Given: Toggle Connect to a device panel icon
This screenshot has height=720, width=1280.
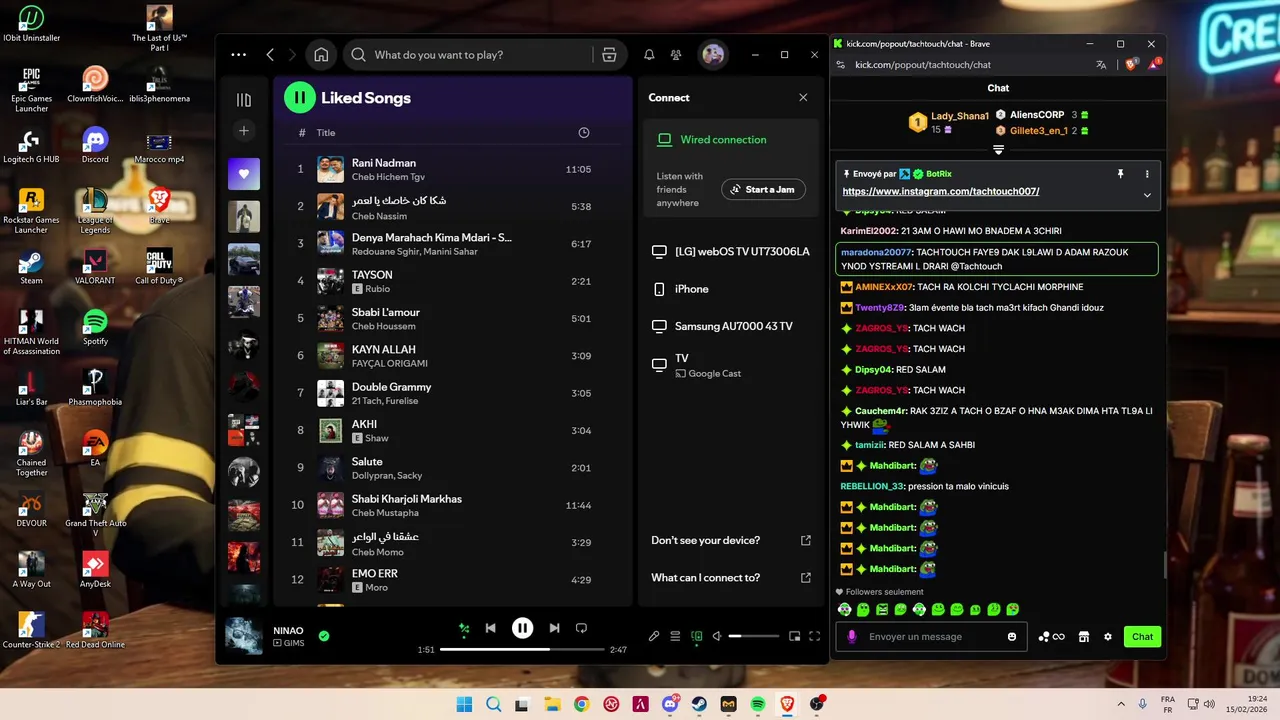Looking at the screenshot, I should click(697, 636).
